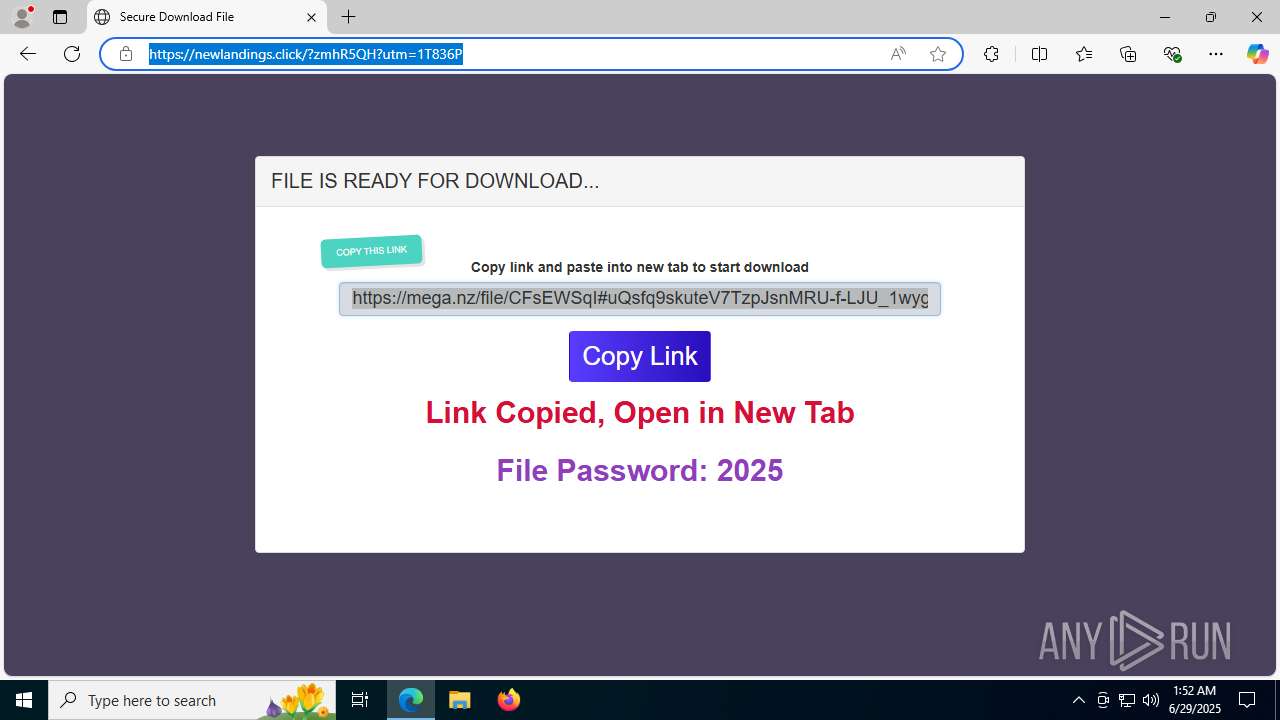The width and height of the screenshot is (1280, 720).
Task: Launch Firefox from the taskbar
Action: 508,700
